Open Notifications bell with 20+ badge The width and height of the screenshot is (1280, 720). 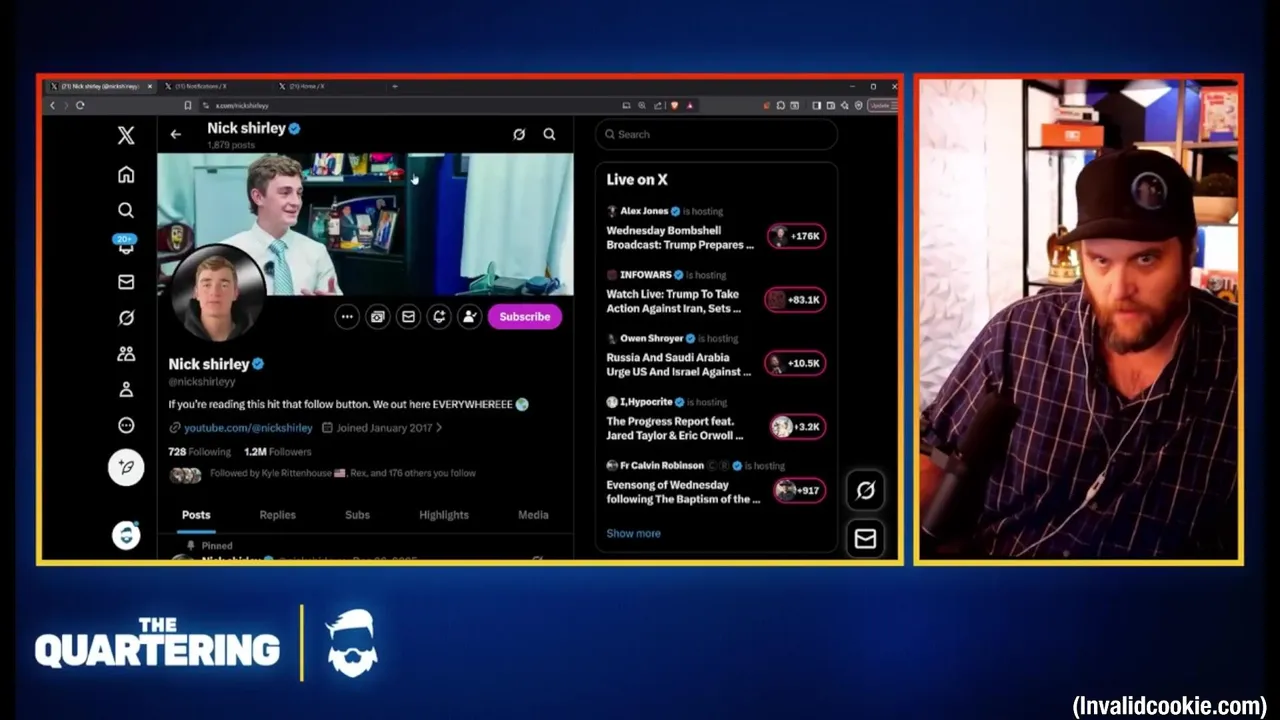pos(126,244)
